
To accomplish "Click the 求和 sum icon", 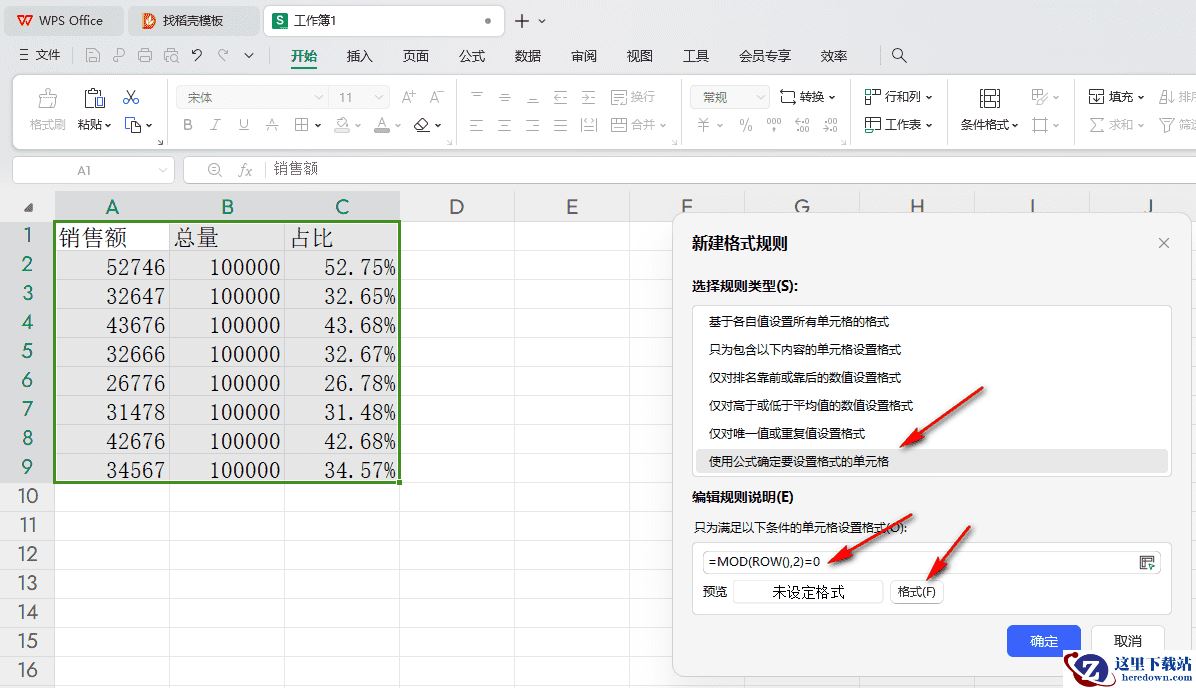I will pyautogui.click(x=1097, y=124).
